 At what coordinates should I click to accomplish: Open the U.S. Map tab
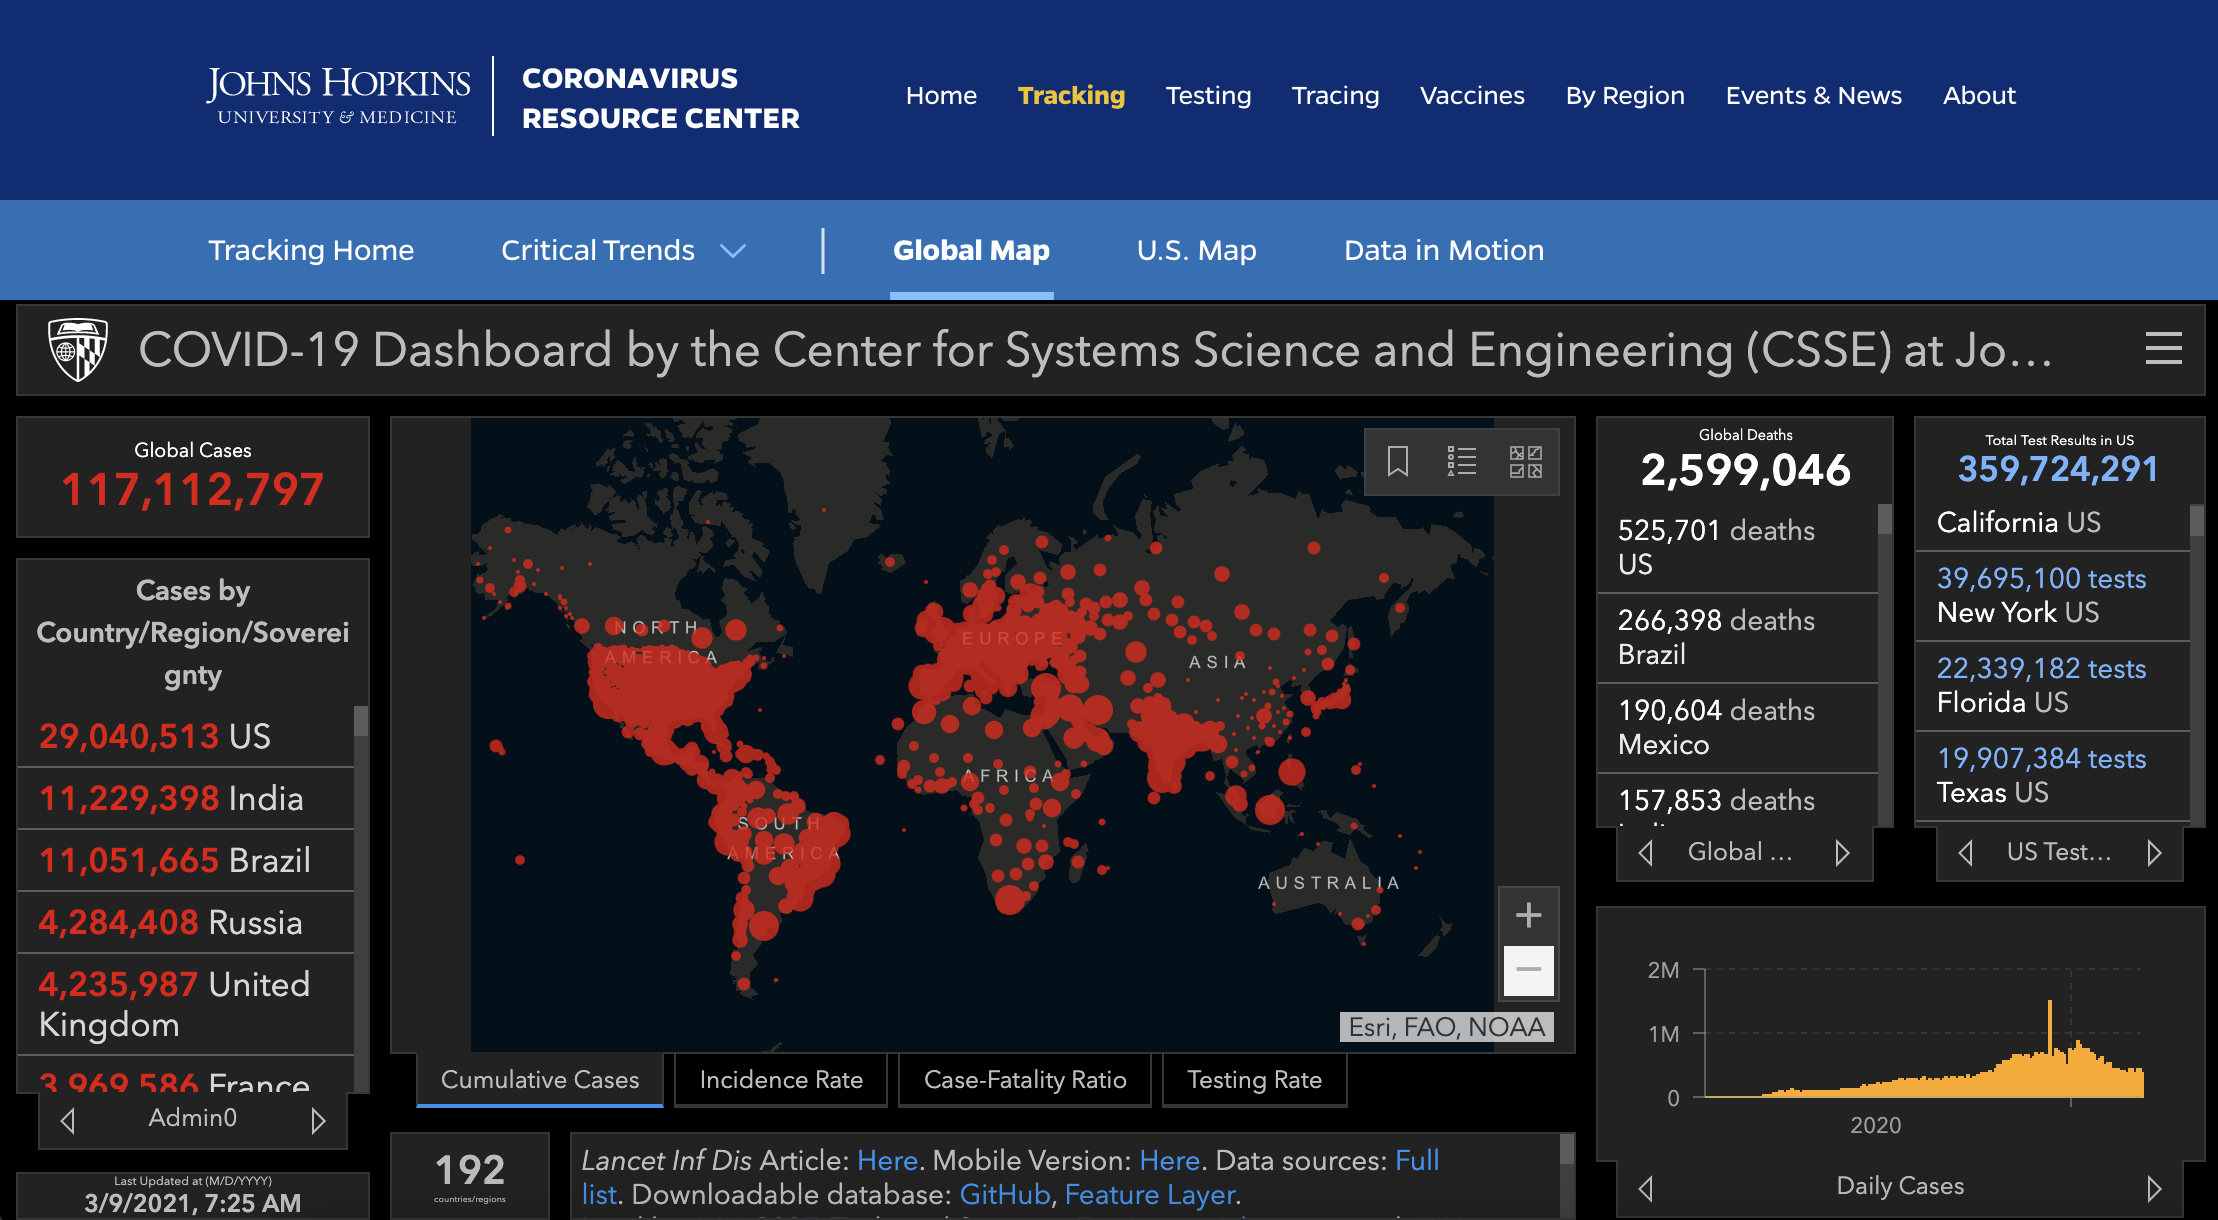pyautogui.click(x=1196, y=250)
